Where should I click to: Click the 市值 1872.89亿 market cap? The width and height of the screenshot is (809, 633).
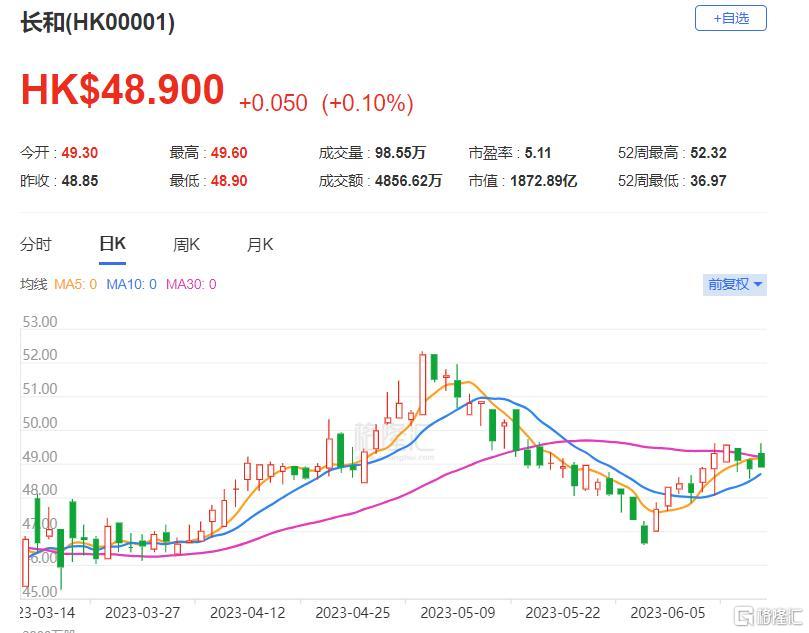pos(523,181)
